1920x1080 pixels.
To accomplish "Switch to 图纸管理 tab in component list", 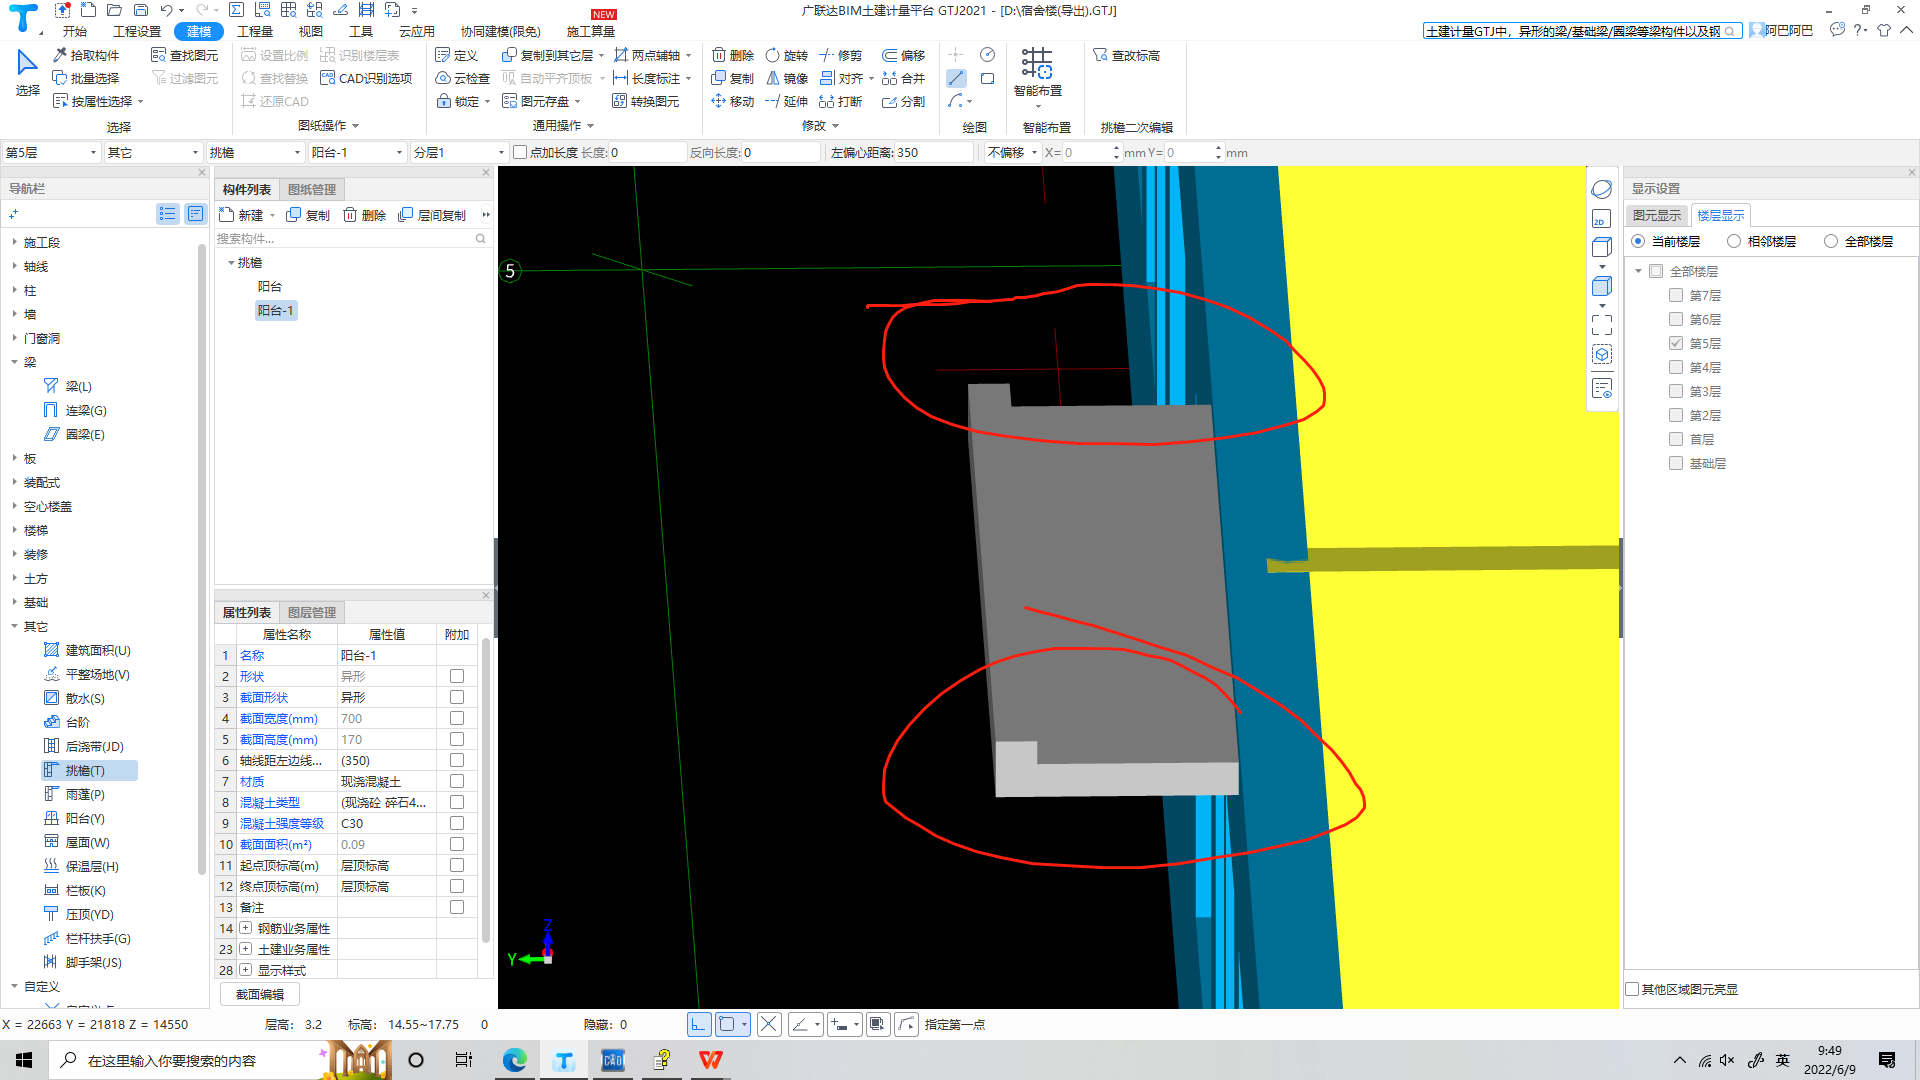I will [312, 189].
